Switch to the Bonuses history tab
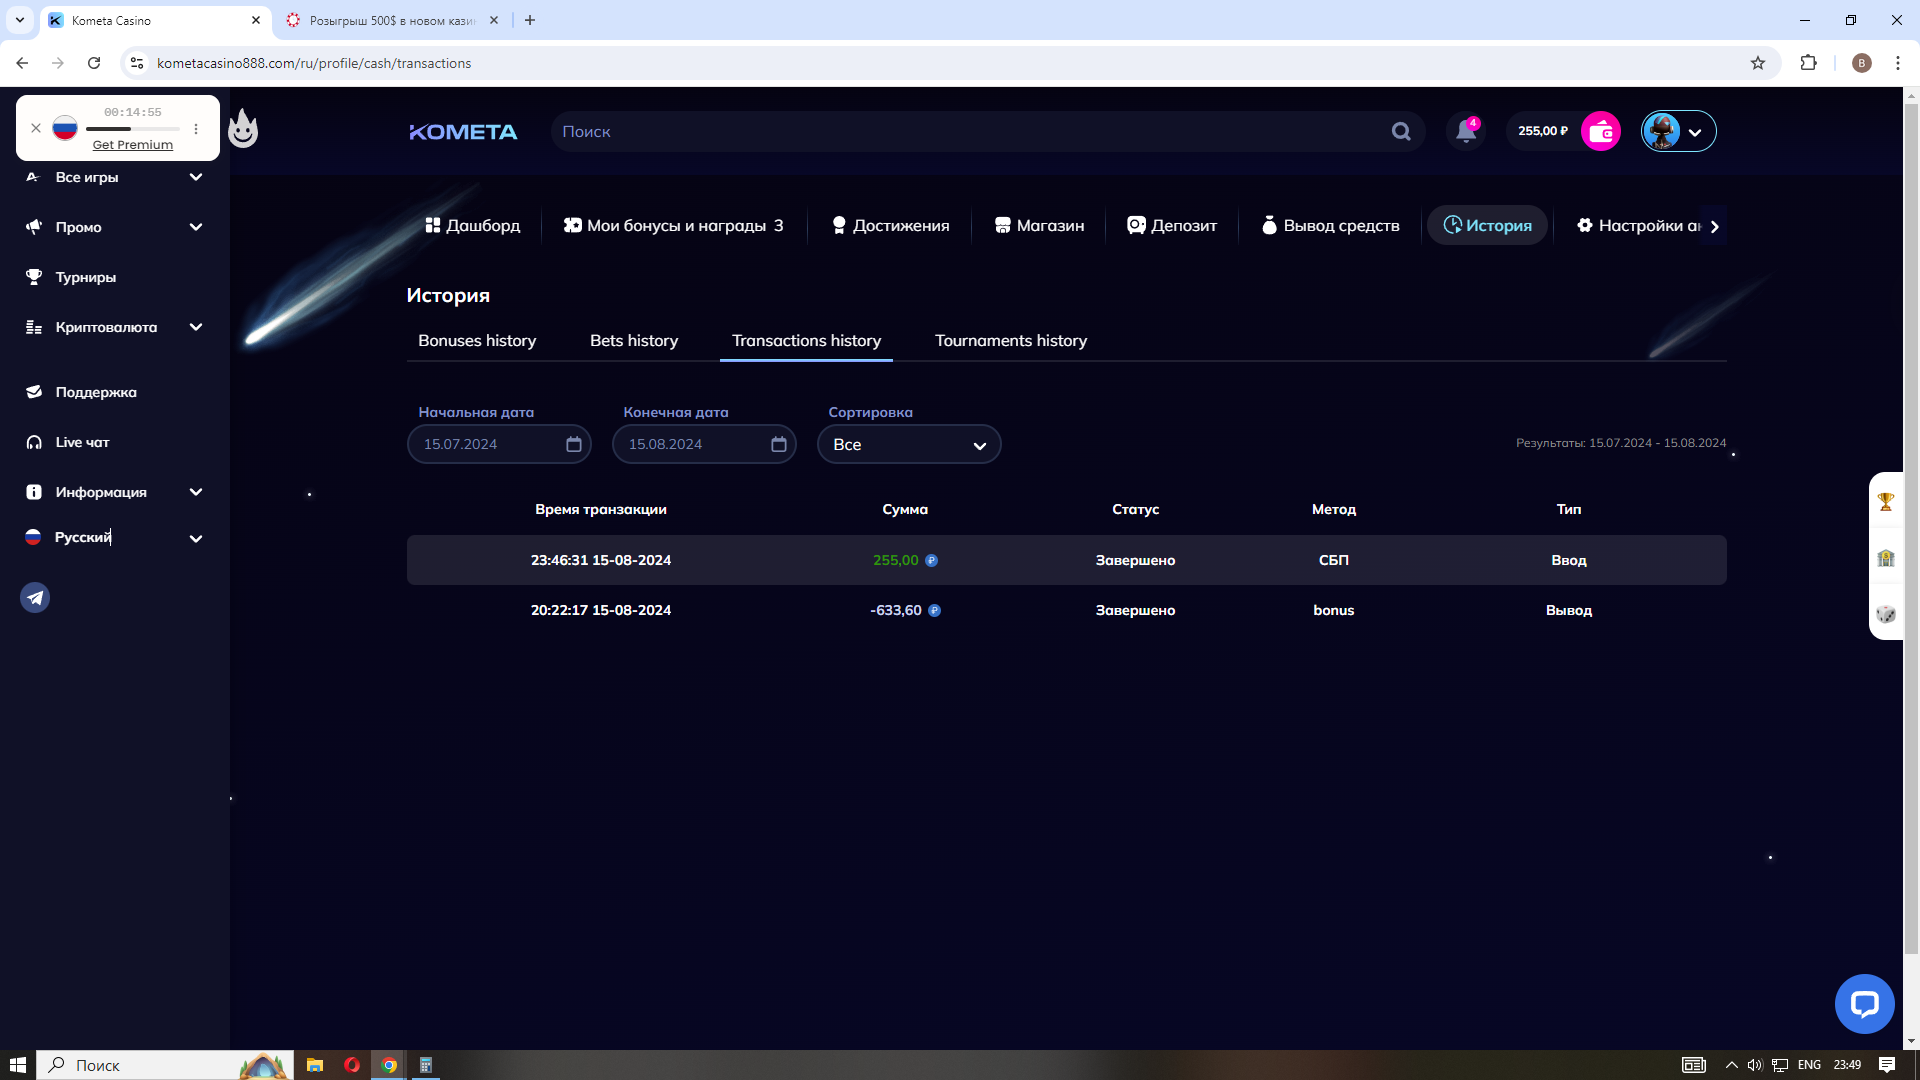Image resolution: width=1920 pixels, height=1080 pixels. (x=476, y=341)
